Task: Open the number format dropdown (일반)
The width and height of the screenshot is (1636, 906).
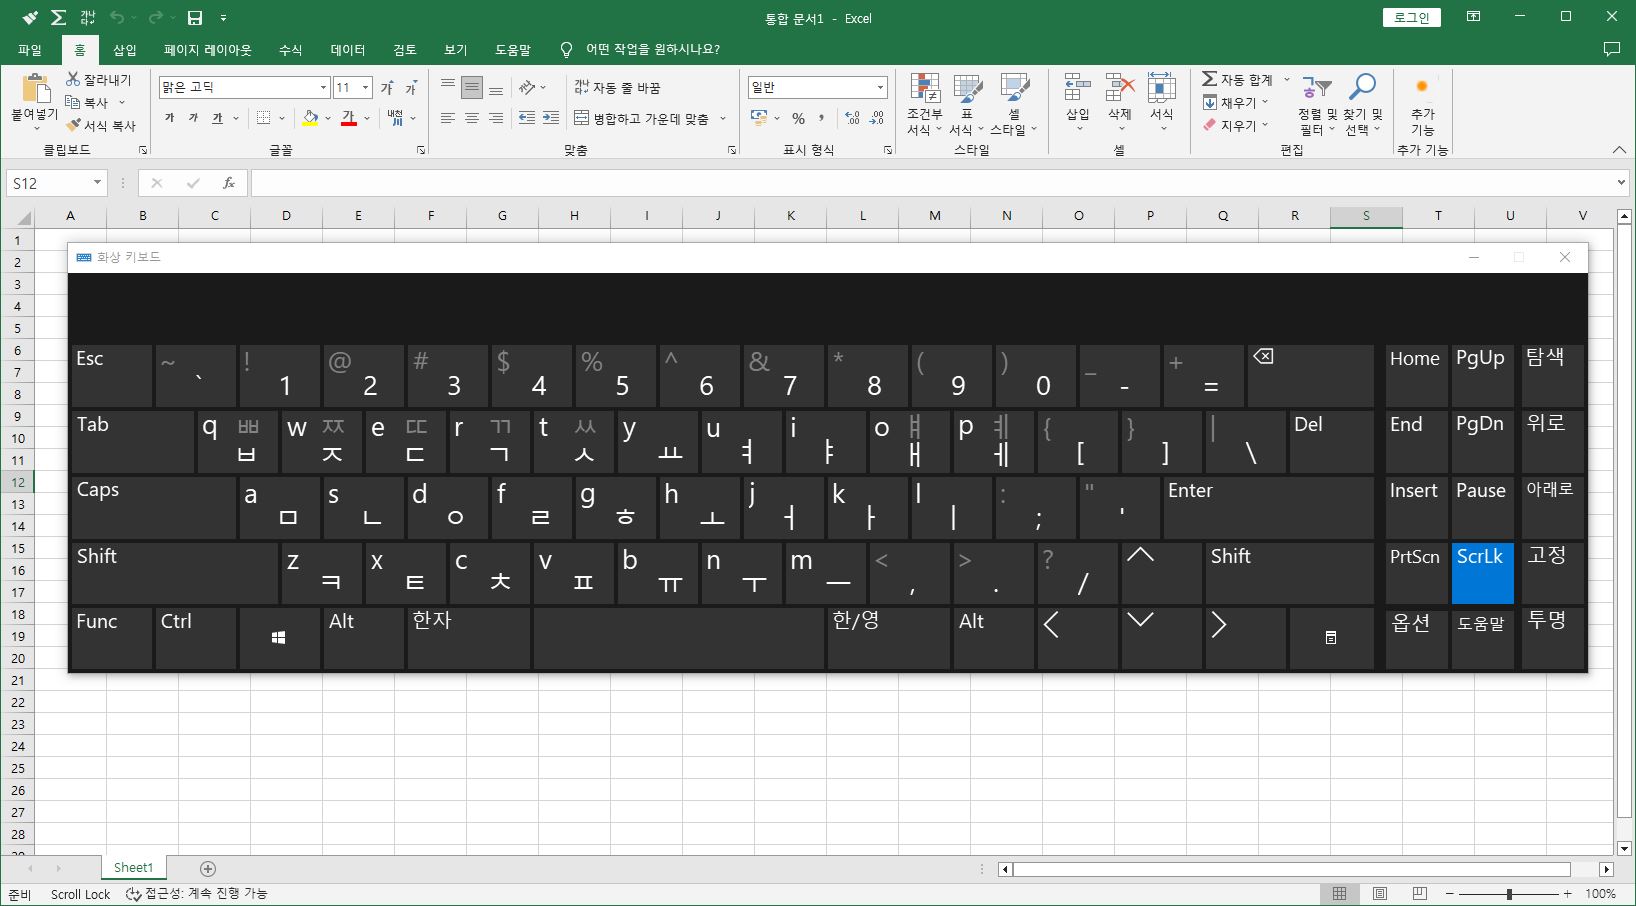Action: [x=880, y=88]
